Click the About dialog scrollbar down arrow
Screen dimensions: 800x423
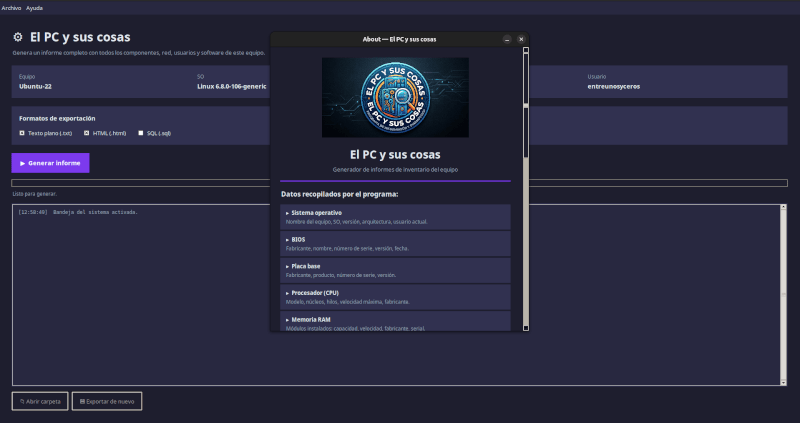pos(526,328)
